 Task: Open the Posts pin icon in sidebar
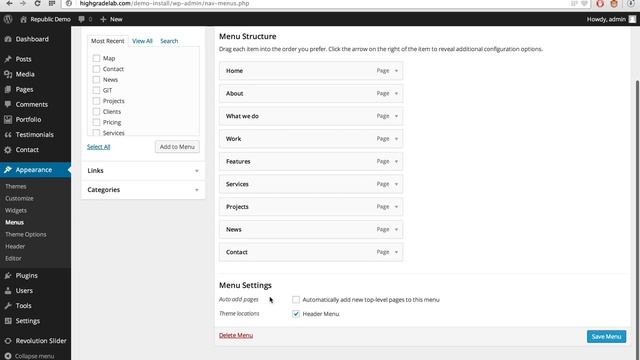point(8,59)
